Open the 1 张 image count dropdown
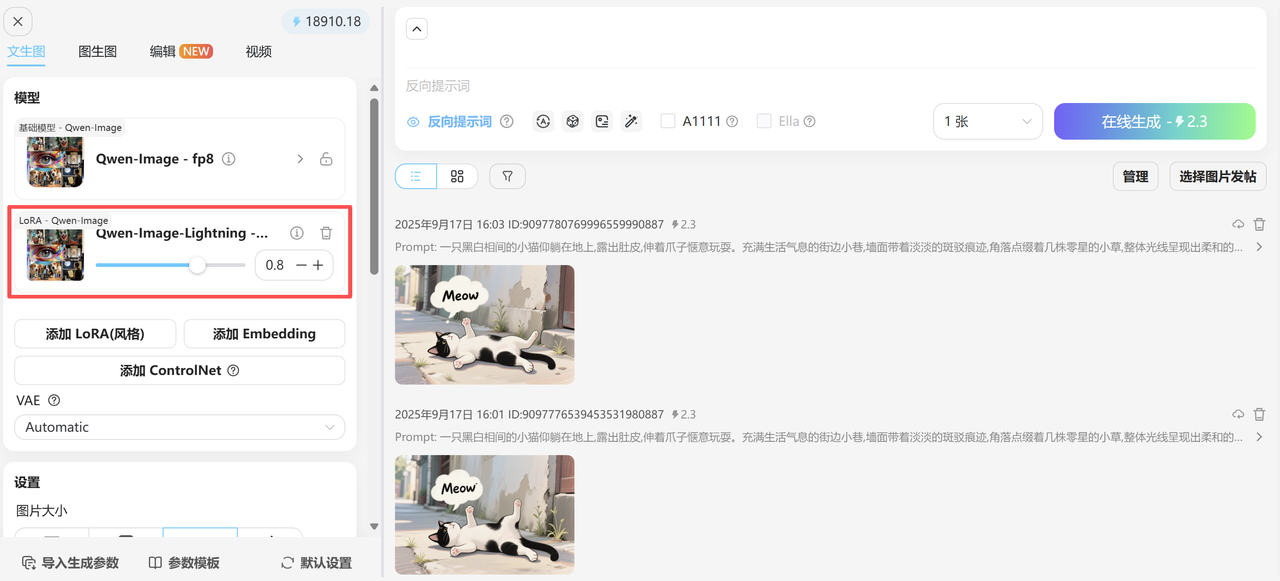Image resolution: width=1280 pixels, height=581 pixels. click(x=987, y=121)
